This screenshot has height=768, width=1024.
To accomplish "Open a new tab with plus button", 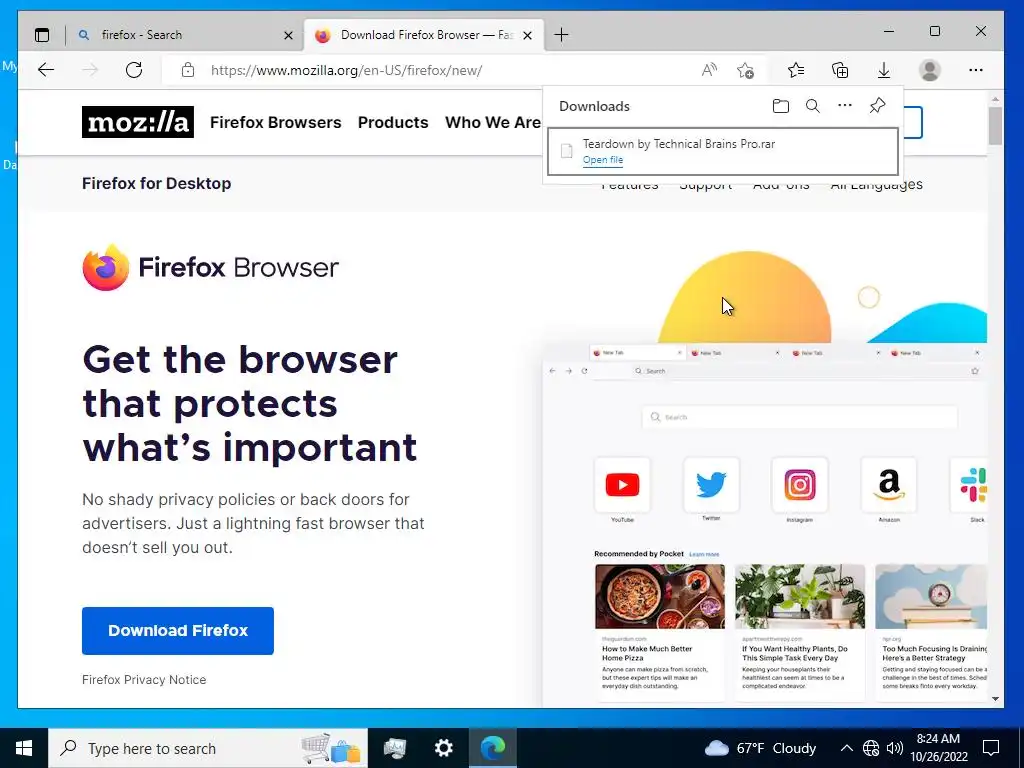I will point(561,35).
